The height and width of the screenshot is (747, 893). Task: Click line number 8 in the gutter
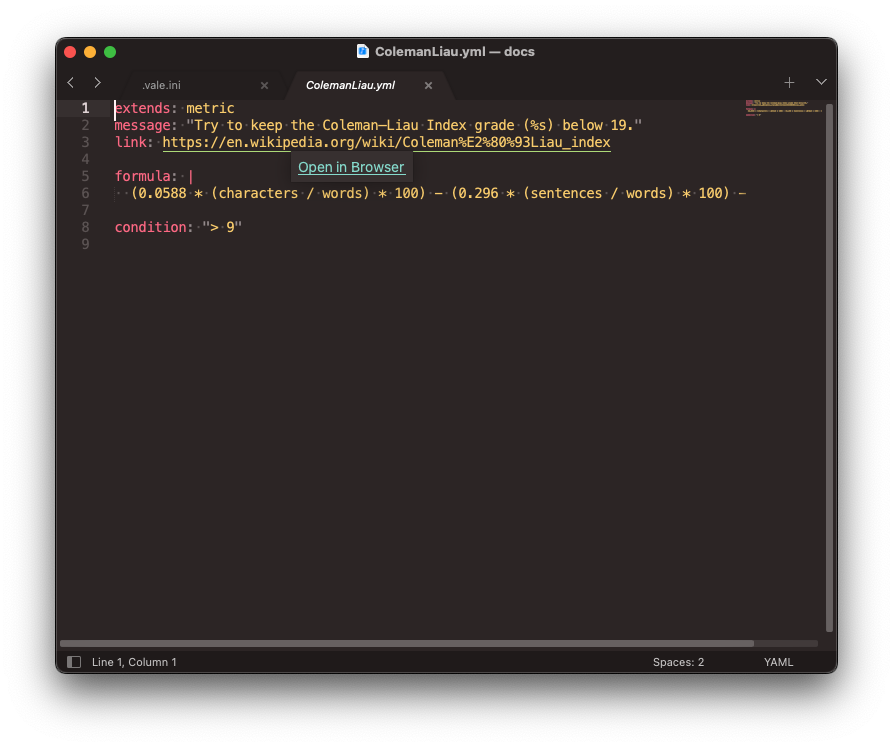click(86, 227)
